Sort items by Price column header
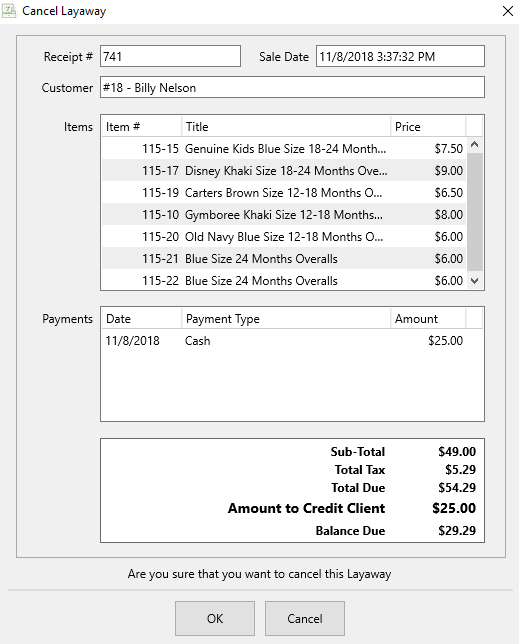The width and height of the screenshot is (519, 644). pyautogui.click(x=428, y=126)
